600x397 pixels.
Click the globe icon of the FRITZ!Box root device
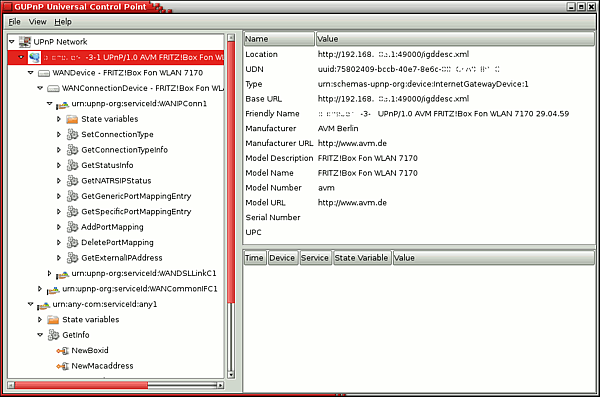34,57
